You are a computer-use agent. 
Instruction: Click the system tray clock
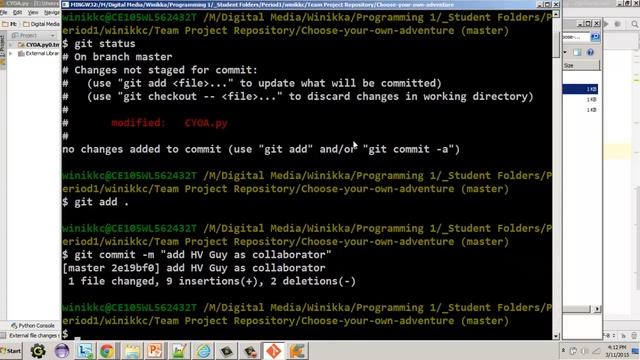coord(616,351)
